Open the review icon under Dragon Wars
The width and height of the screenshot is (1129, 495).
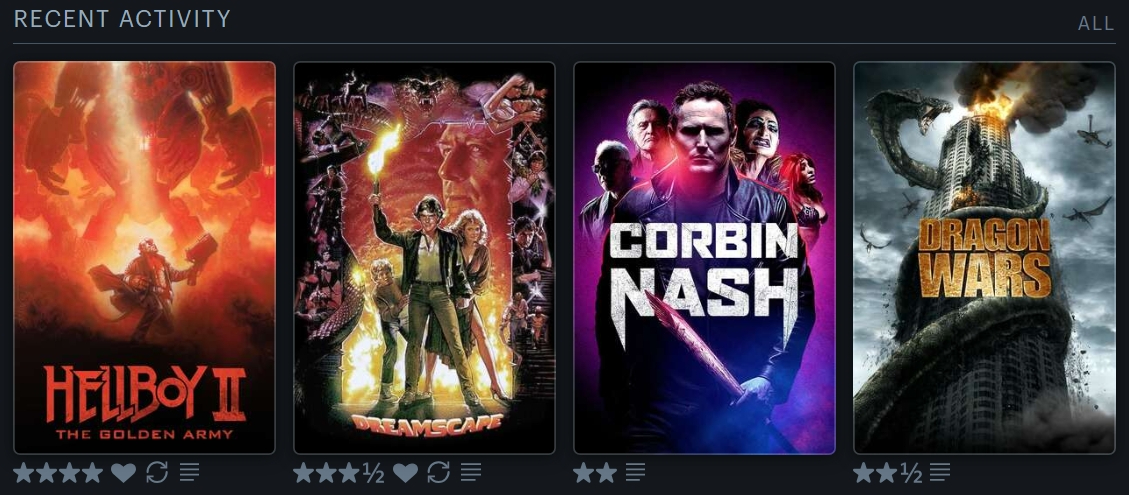click(940, 473)
